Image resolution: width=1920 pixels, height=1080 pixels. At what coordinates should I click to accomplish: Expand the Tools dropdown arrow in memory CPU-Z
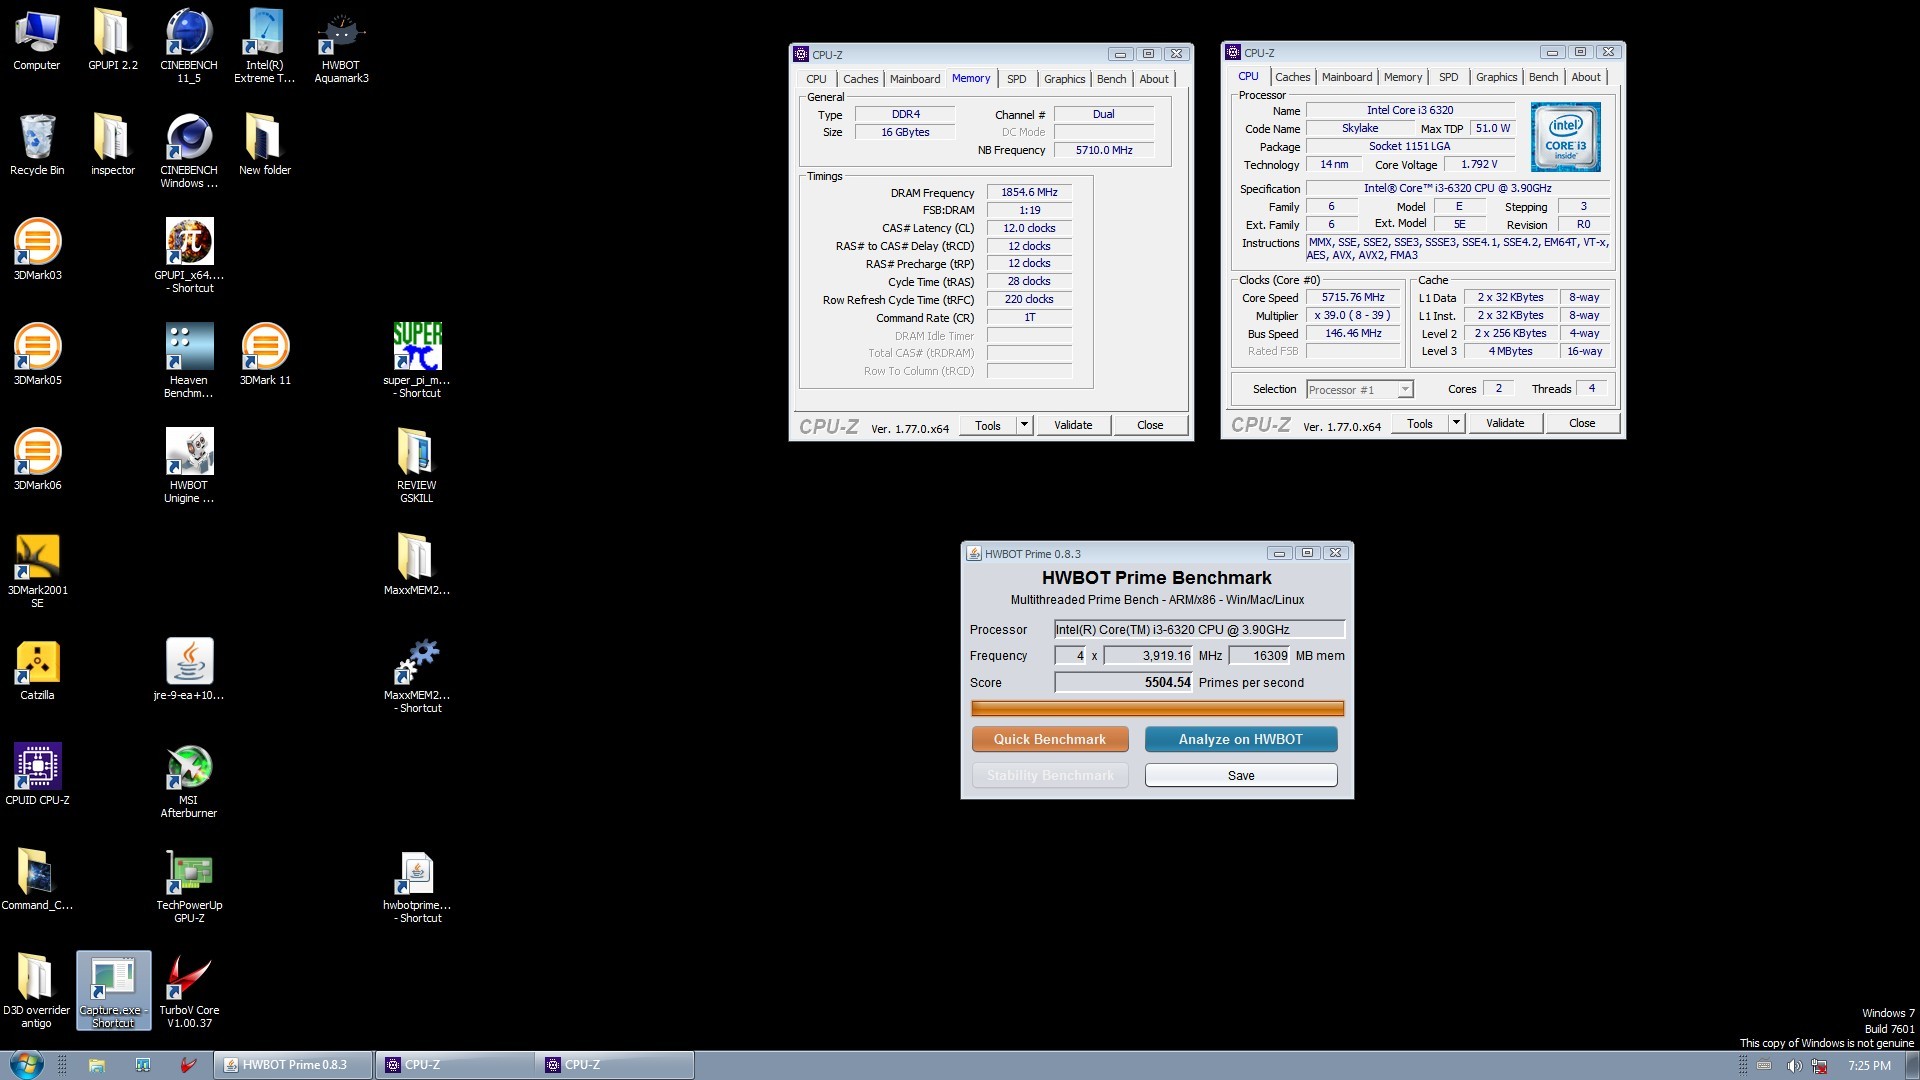click(1024, 425)
